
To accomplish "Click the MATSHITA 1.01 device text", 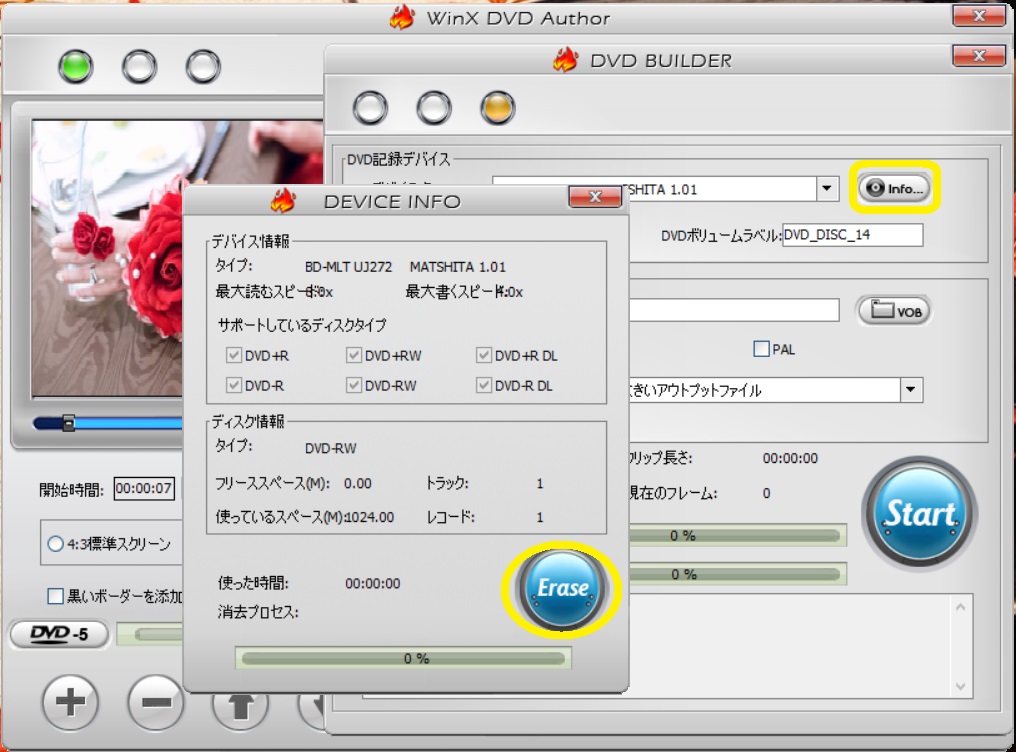I will (x=457, y=267).
